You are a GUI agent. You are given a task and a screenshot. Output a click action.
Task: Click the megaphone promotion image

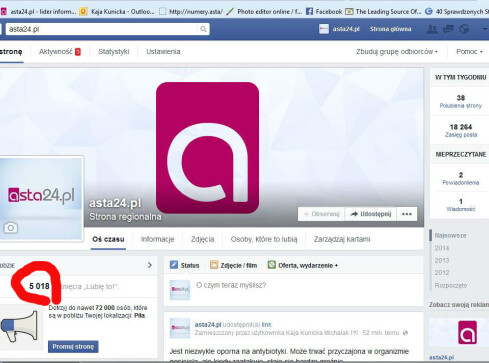tap(20, 327)
